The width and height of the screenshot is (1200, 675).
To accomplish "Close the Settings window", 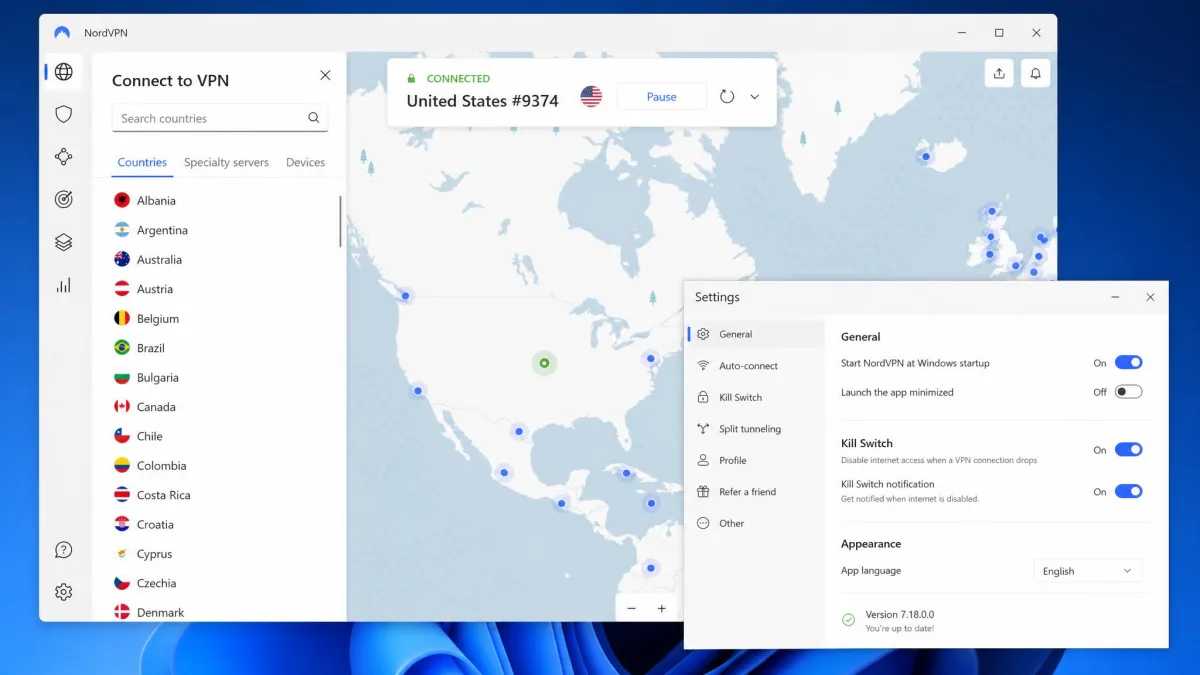I will (1150, 297).
